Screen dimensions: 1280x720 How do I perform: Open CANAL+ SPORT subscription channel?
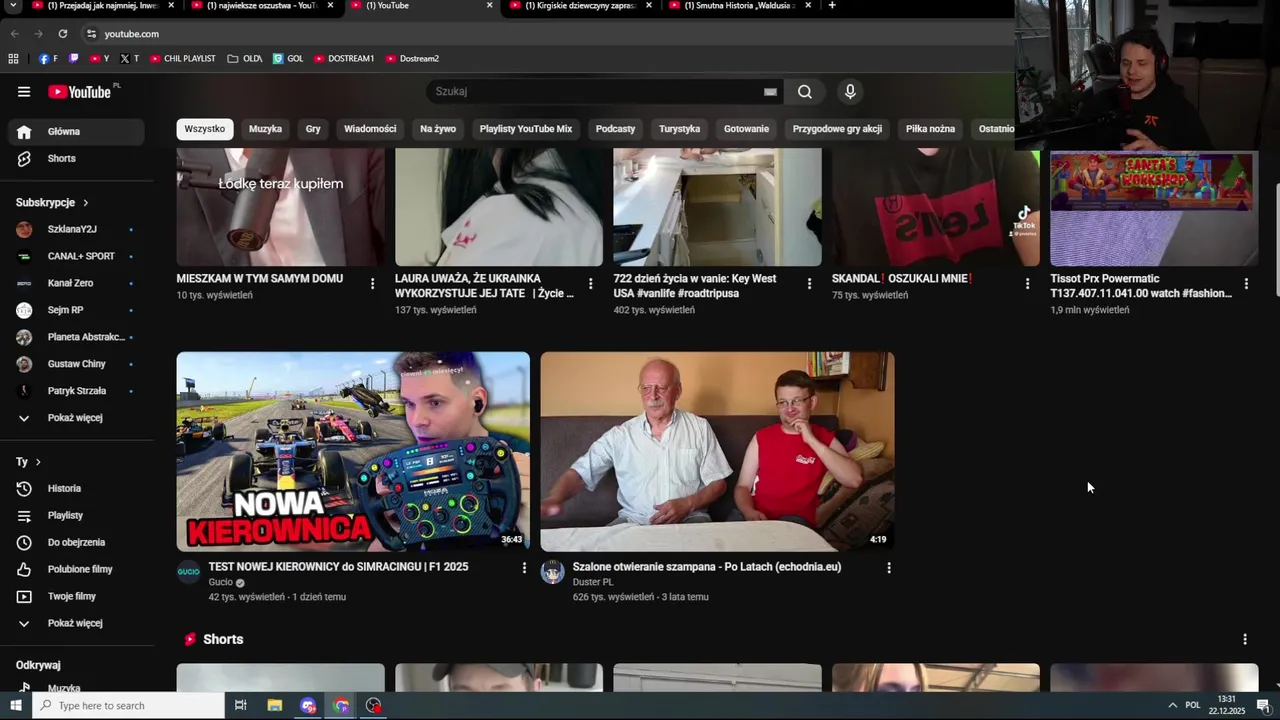(x=77, y=257)
